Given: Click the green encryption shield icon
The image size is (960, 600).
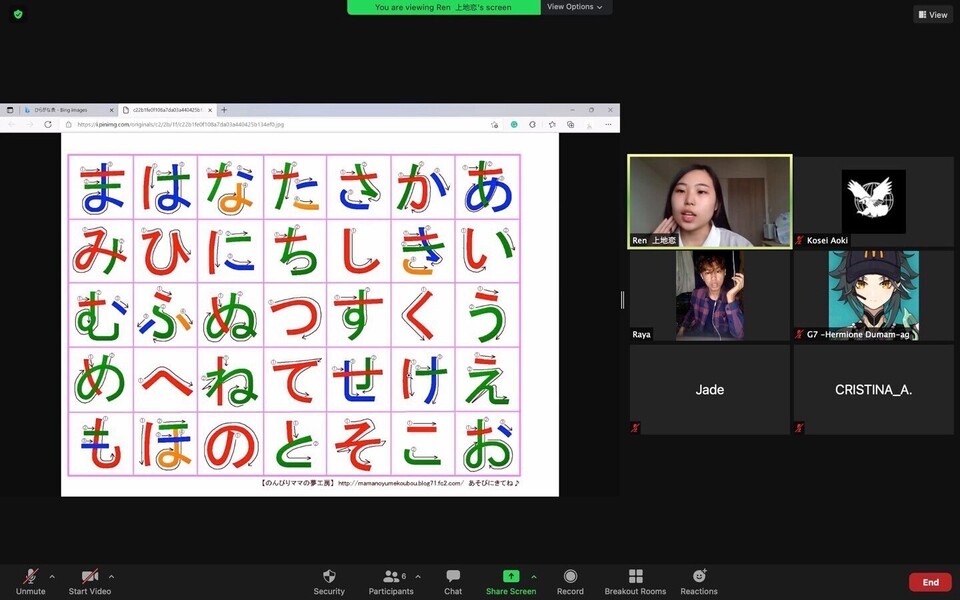Looking at the screenshot, I should coord(18,14).
